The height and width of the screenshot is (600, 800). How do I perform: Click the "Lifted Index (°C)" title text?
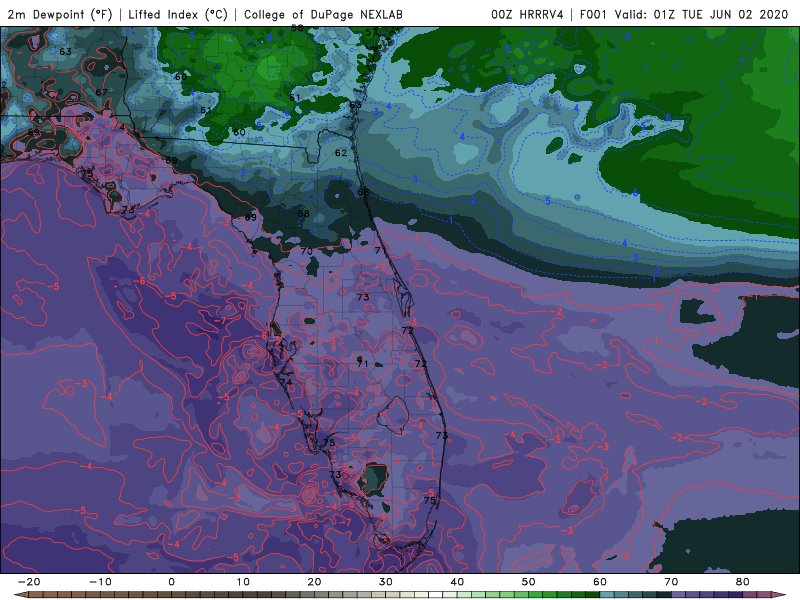point(178,15)
